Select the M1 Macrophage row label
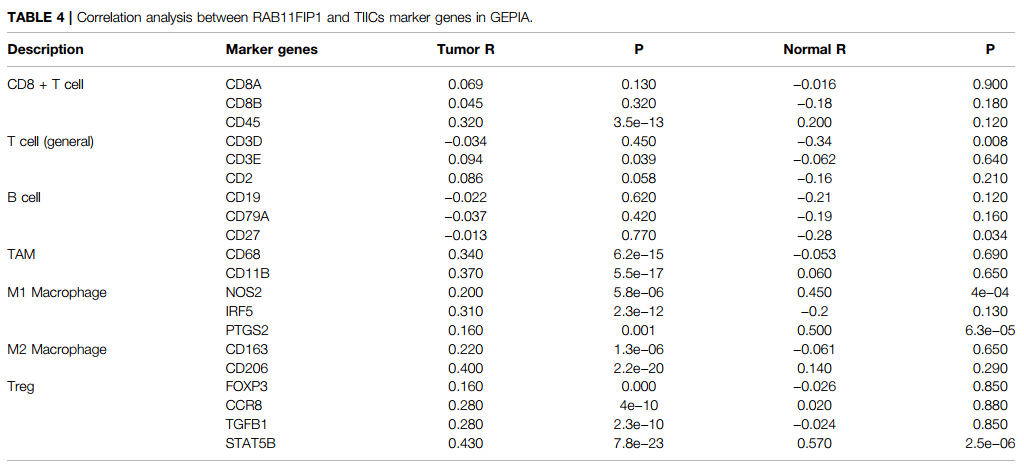This screenshot has height=469, width=1024. tap(57, 292)
